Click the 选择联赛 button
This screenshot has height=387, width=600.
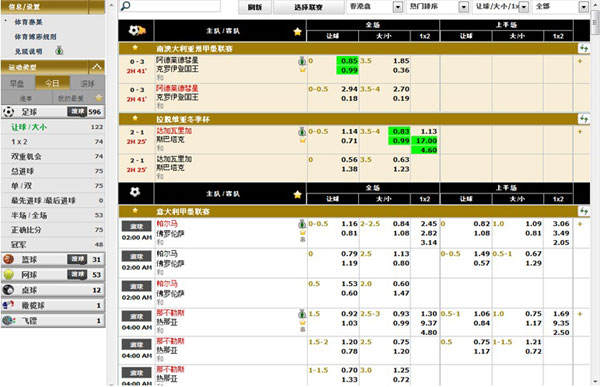308,7
